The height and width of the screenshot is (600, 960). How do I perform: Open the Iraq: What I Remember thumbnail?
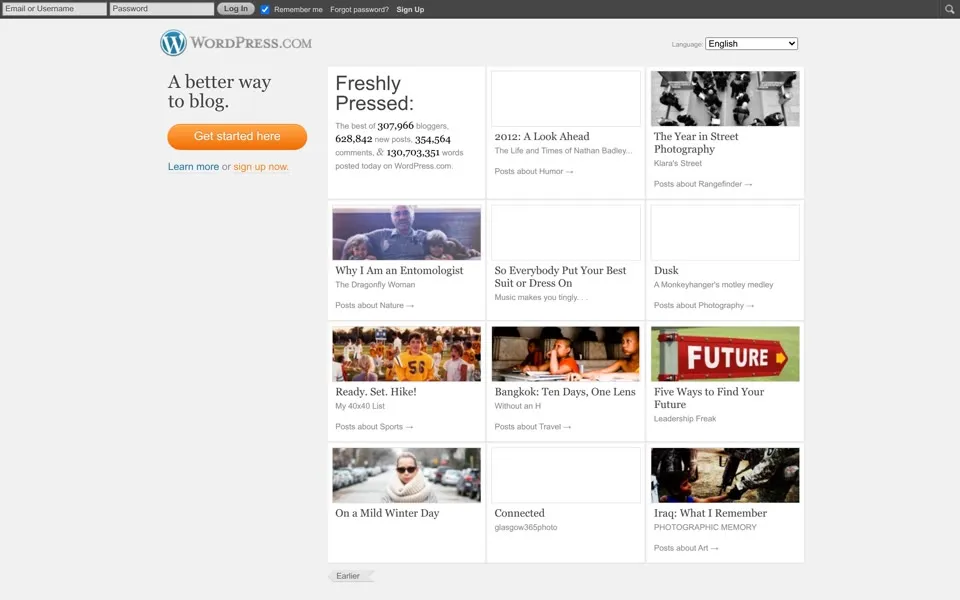(725, 475)
